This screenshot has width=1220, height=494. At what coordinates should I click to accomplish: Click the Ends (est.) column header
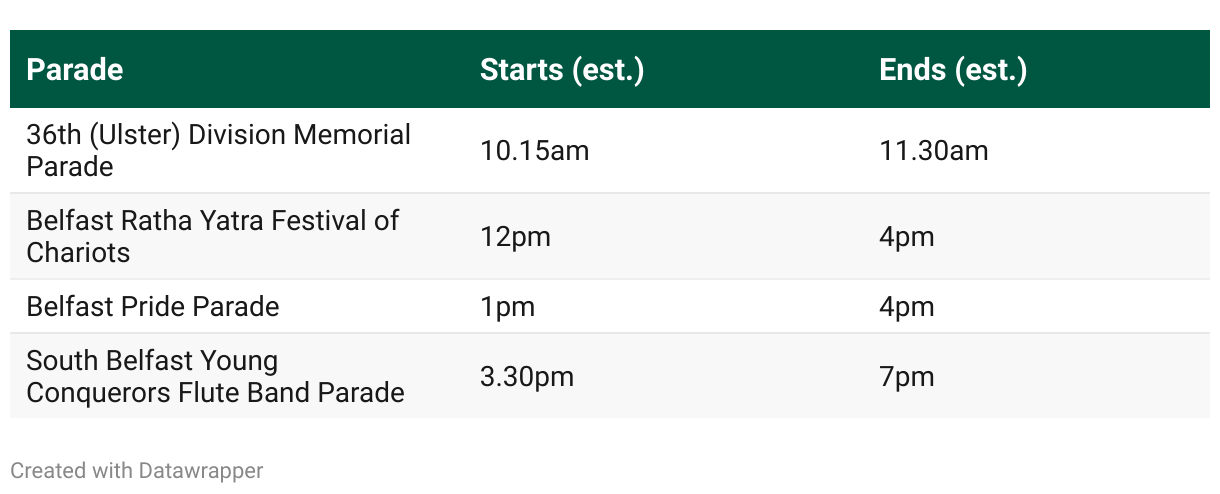pos(953,70)
